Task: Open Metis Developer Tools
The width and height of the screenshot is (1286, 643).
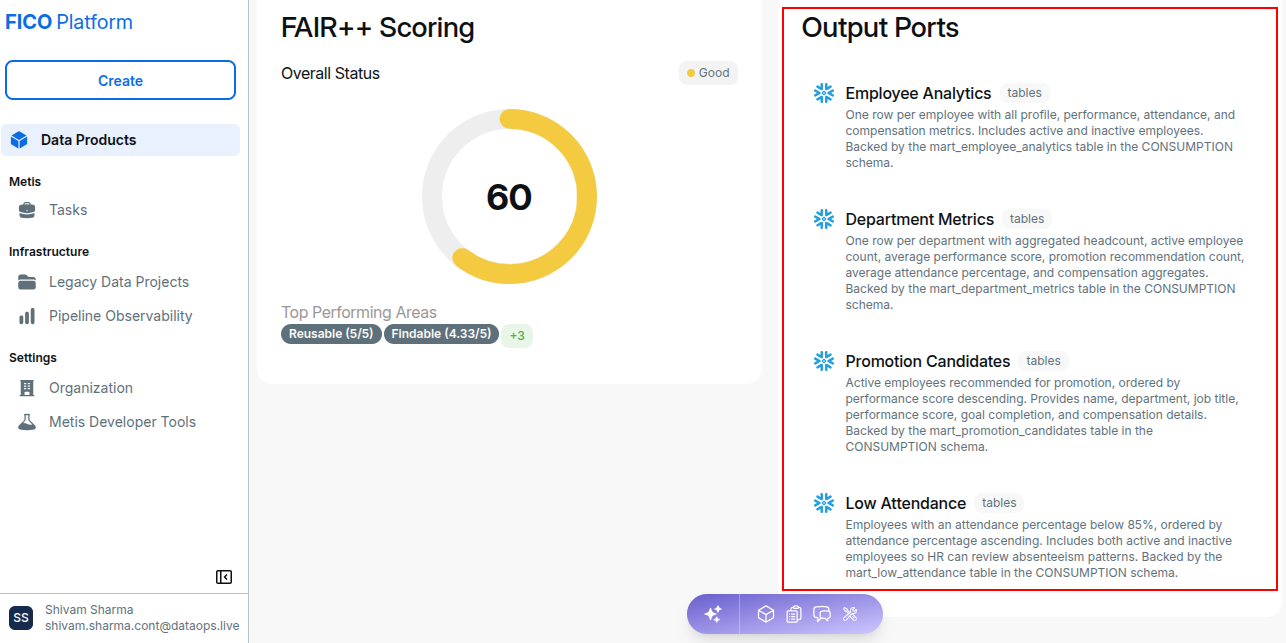Action: (120, 422)
